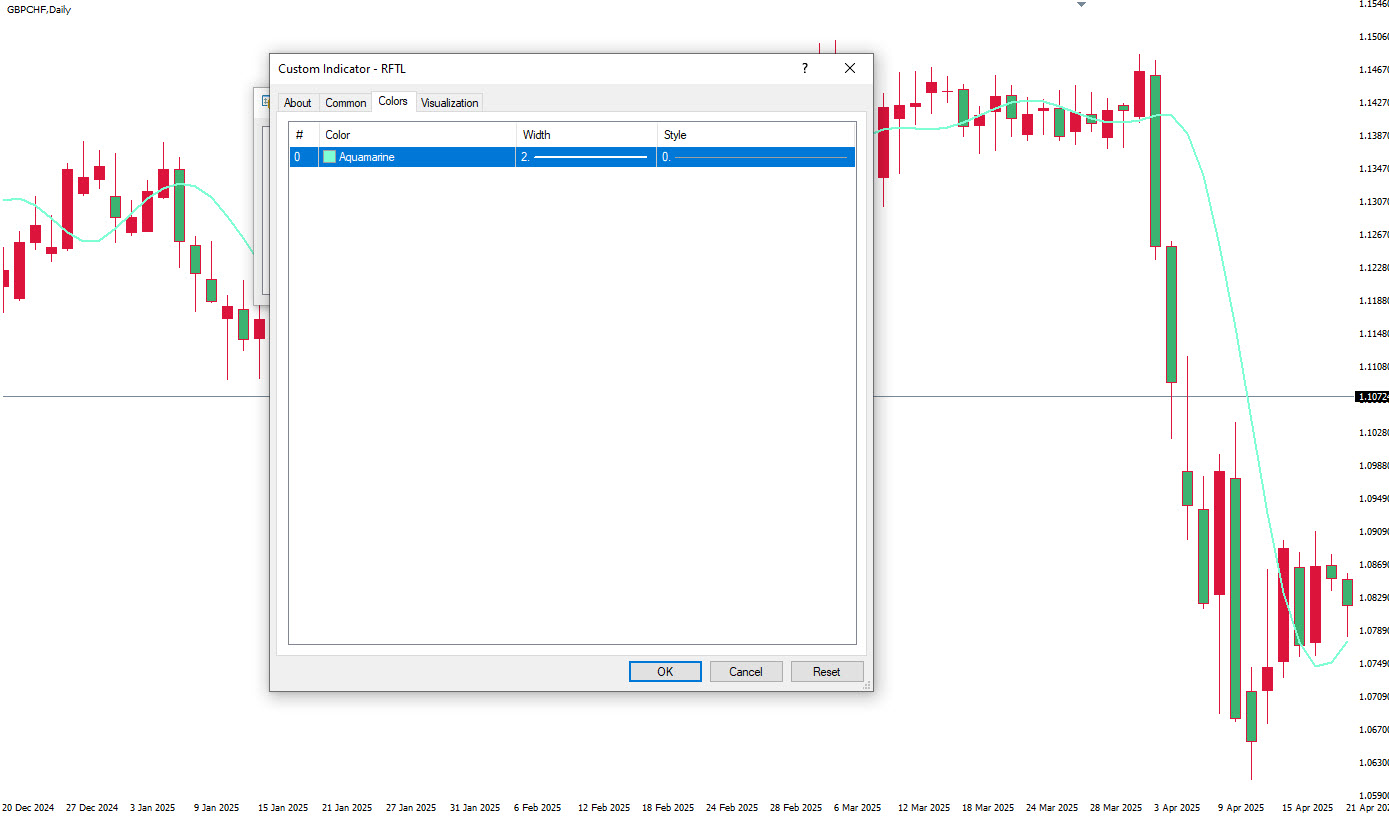Click the Cancel button
The height and width of the screenshot is (818, 1389).
(x=746, y=672)
